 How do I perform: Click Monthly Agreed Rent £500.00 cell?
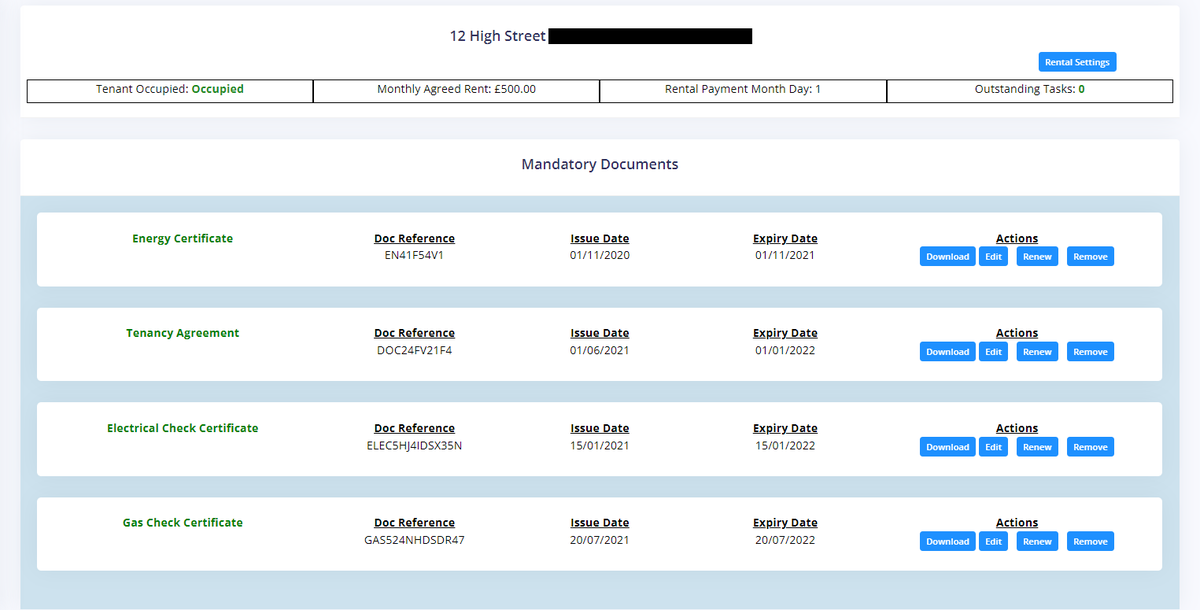pyautogui.click(x=456, y=90)
